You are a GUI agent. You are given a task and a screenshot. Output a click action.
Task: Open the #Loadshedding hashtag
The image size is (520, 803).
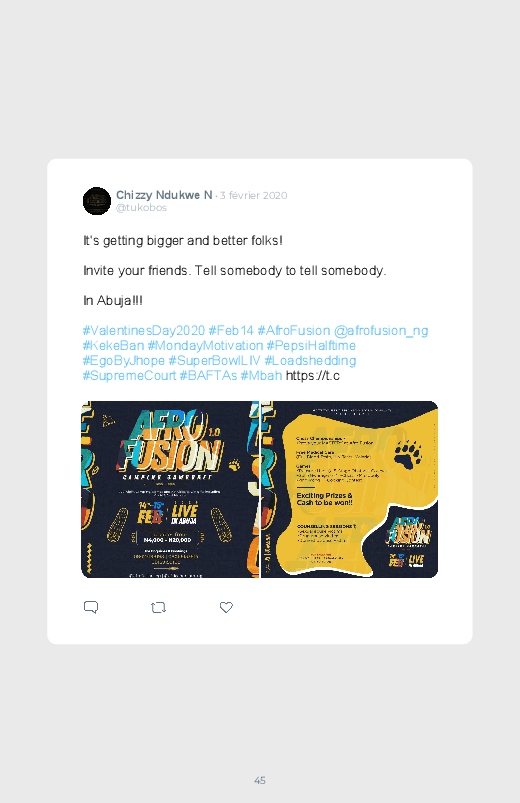pos(310,361)
